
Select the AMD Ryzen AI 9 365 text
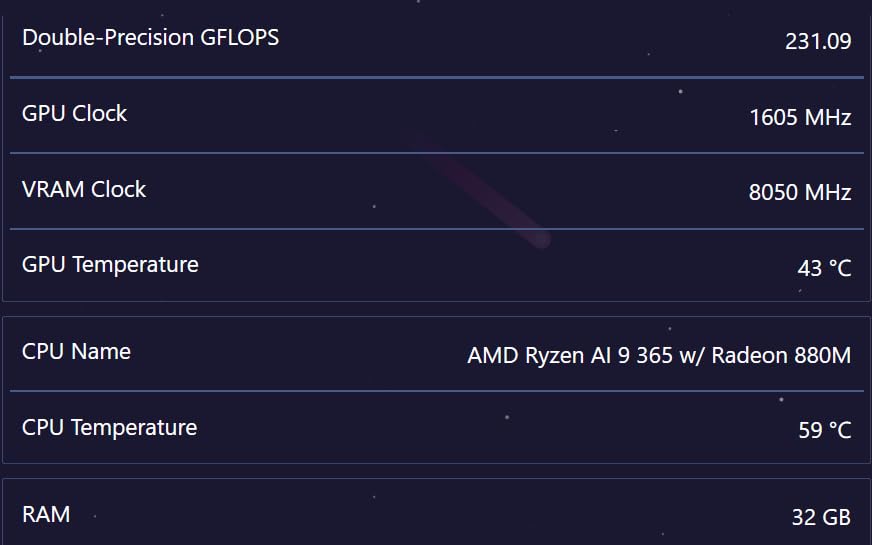(x=570, y=355)
